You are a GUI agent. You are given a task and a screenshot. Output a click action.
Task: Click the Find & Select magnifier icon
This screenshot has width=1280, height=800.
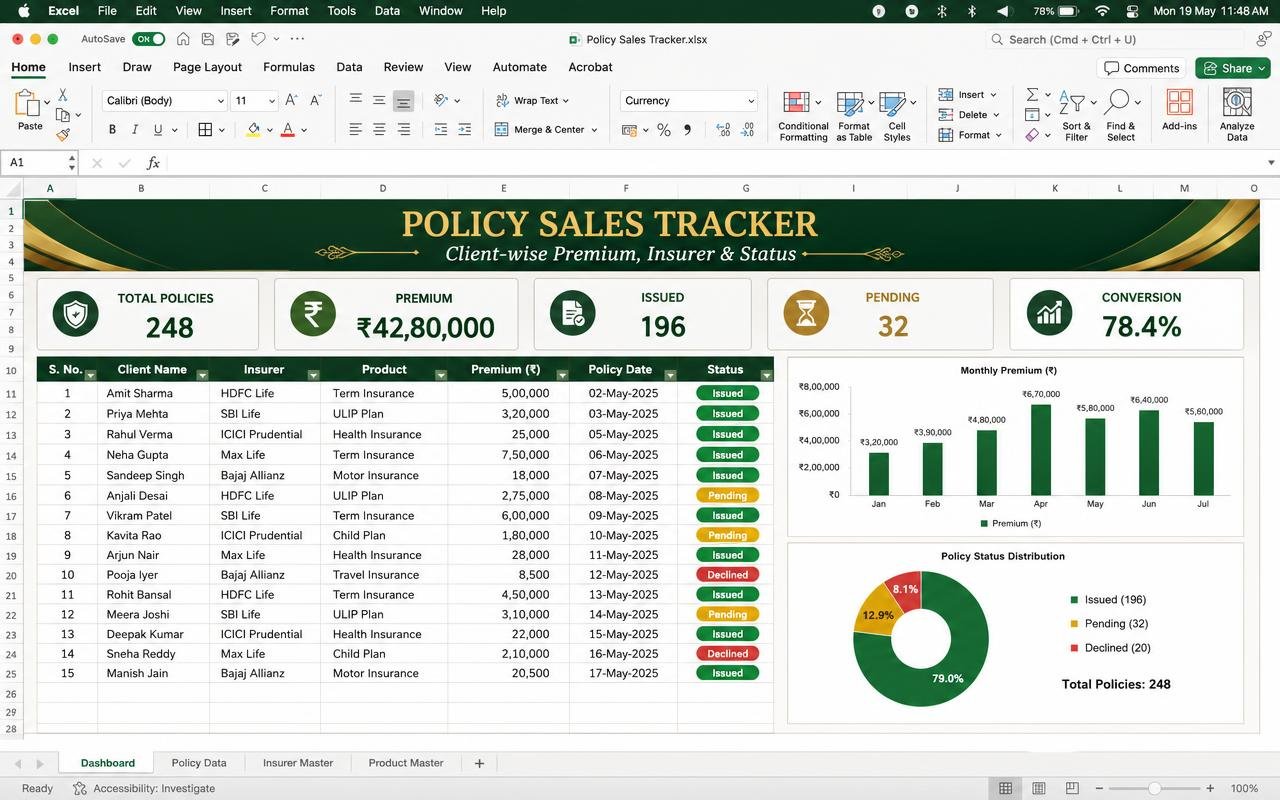(1117, 102)
